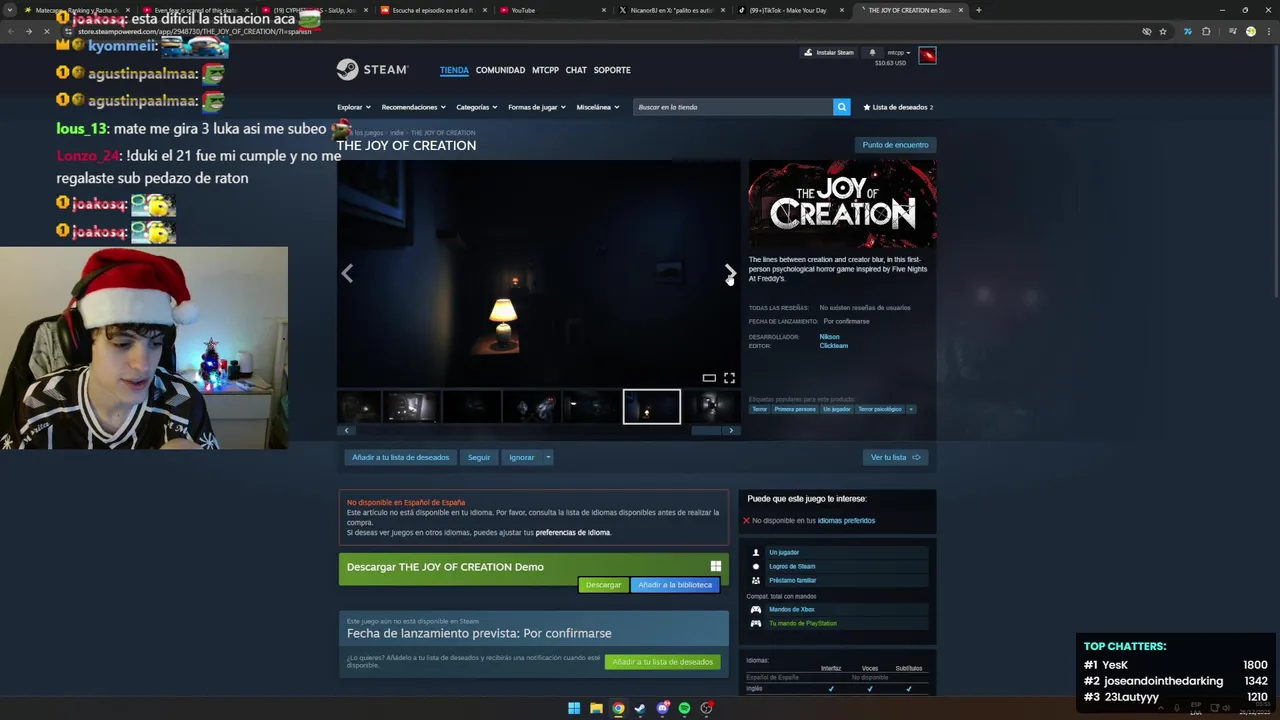The width and height of the screenshot is (1280, 720).
Task: Expand the Miscelánea dropdown
Action: coord(598,107)
